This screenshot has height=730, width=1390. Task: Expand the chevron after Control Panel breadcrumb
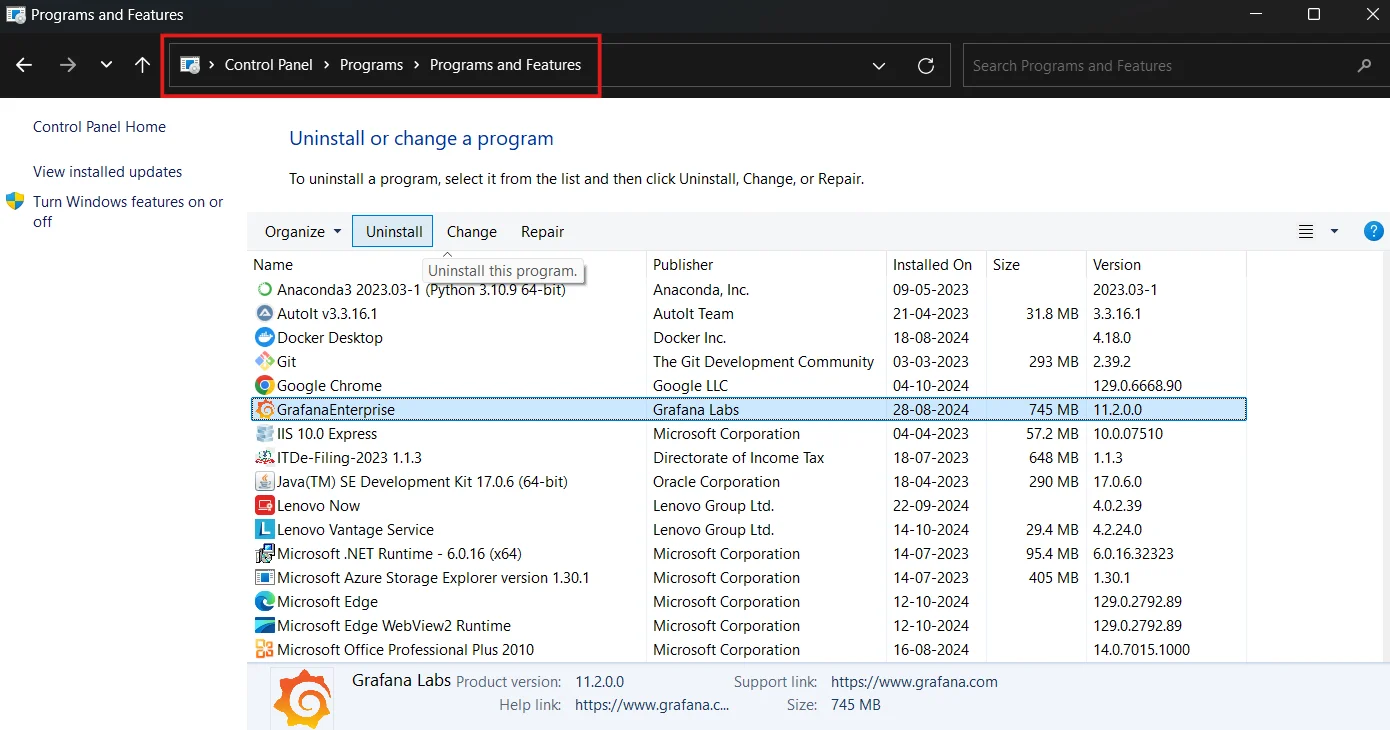327,65
